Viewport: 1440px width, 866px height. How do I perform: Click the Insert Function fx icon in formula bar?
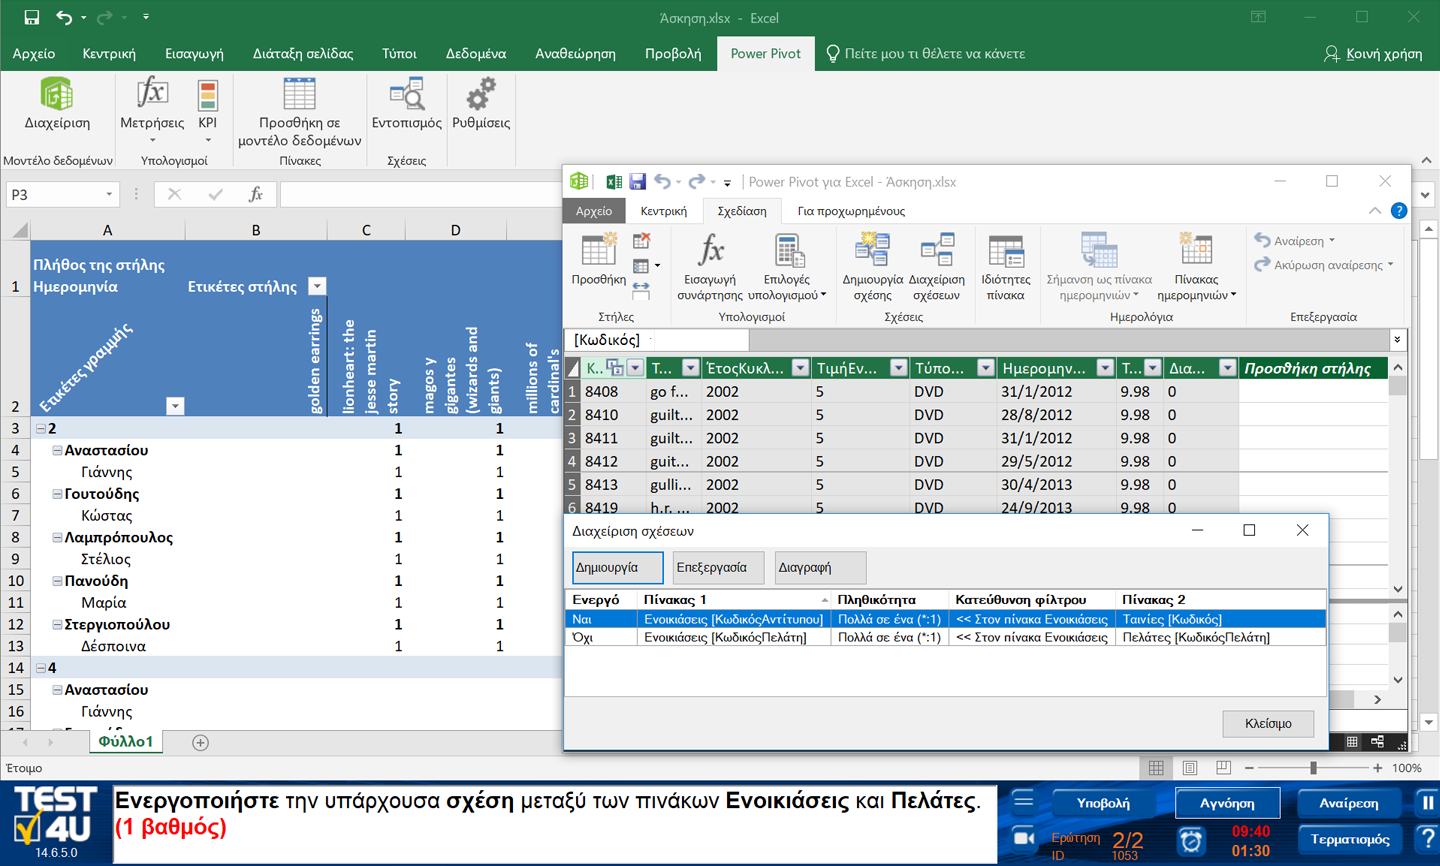coord(256,194)
